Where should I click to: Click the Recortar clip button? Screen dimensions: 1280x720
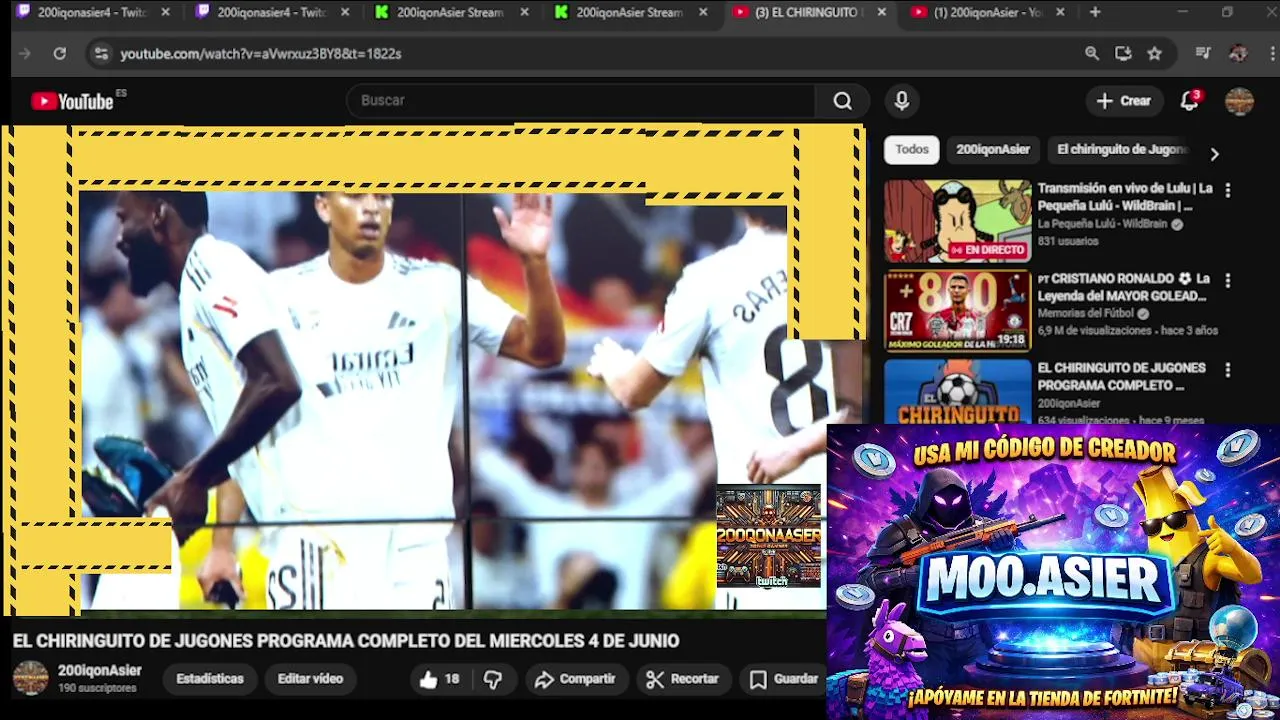pyautogui.click(x=683, y=679)
